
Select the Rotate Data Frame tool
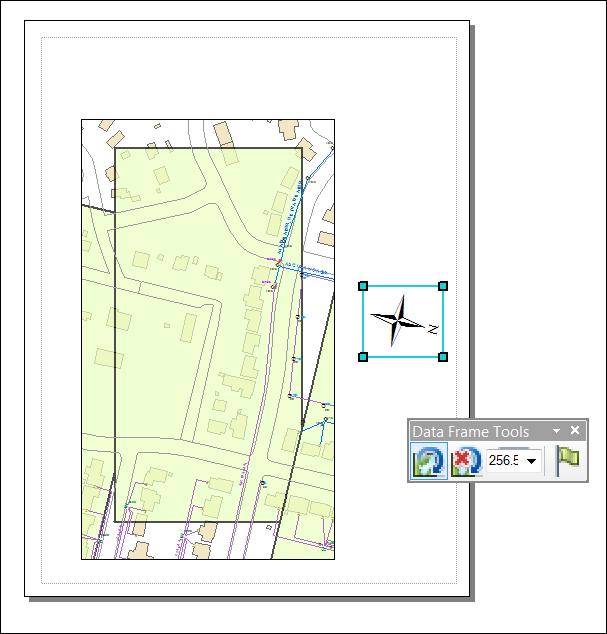(429, 461)
